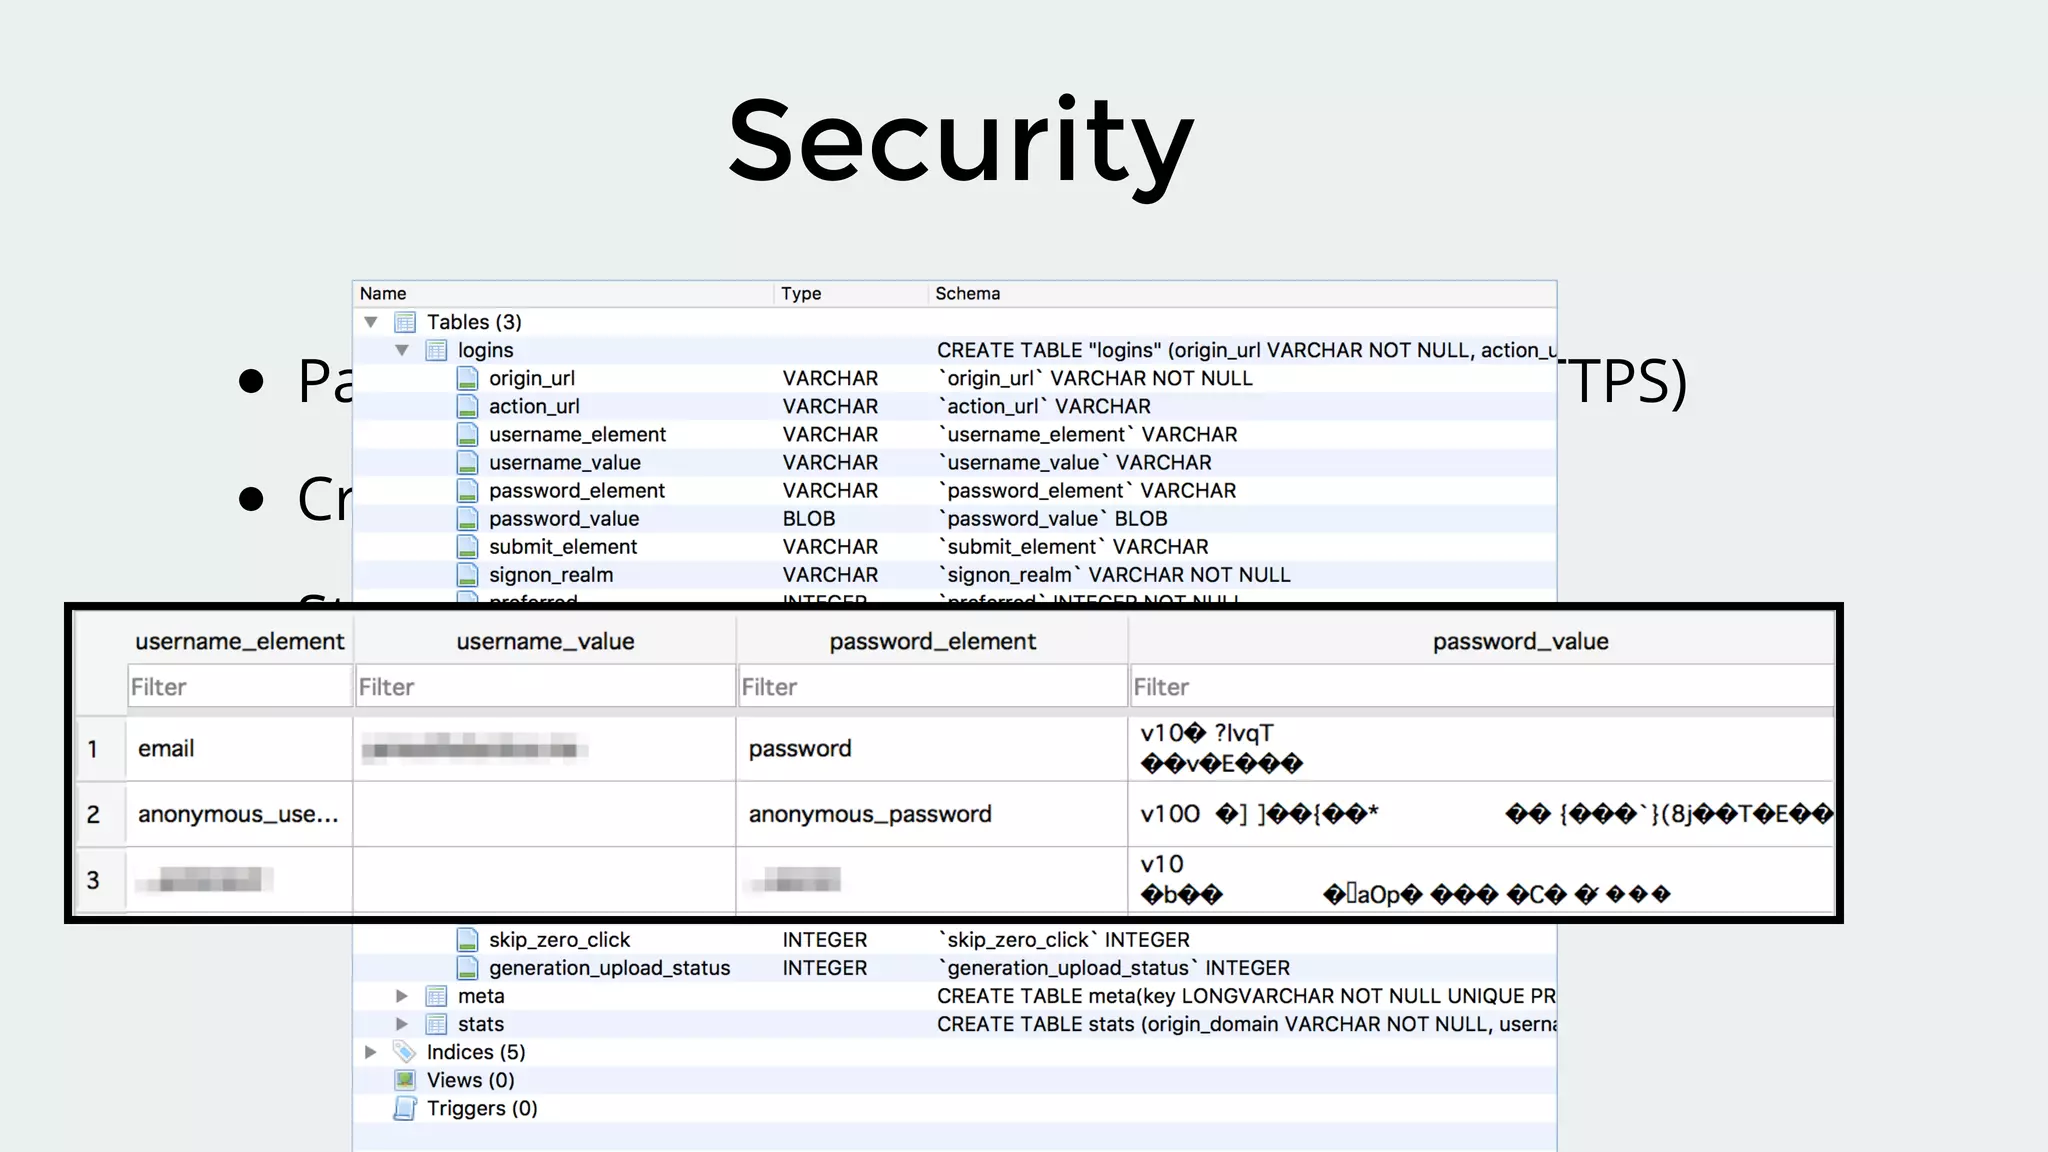Select row 3 password_value blob cell
The height and width of the screenshot is (1152, 2048).
click(x=1482, y=880)
